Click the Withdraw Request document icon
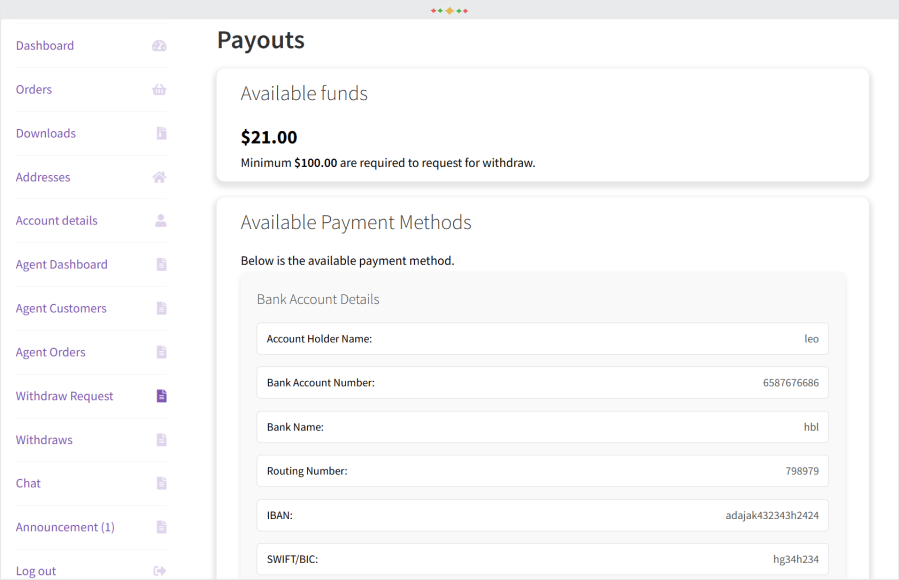The width and height of the screenshot is (899, 580). (162, 396)
